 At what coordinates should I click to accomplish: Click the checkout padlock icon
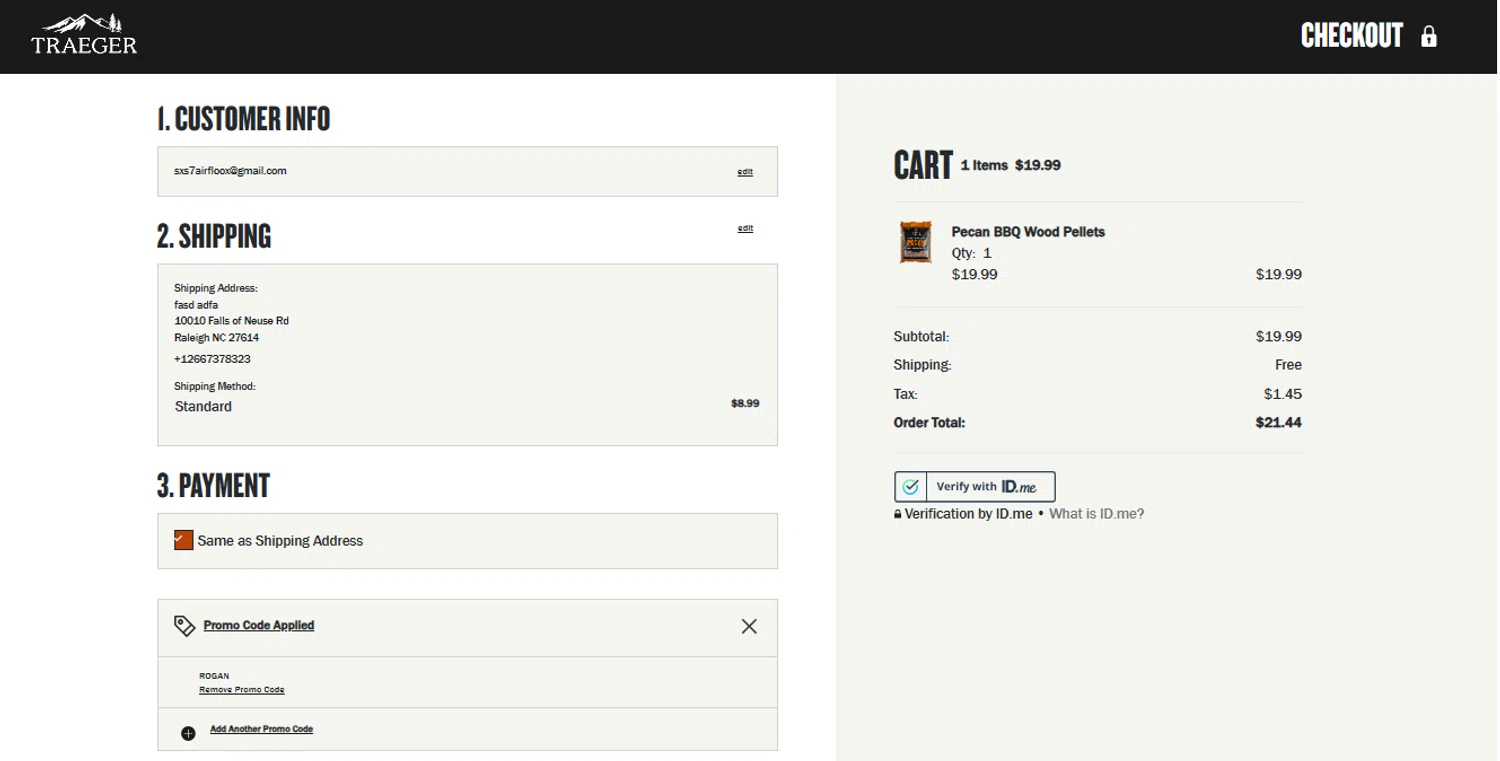(x=1429, y=37)
